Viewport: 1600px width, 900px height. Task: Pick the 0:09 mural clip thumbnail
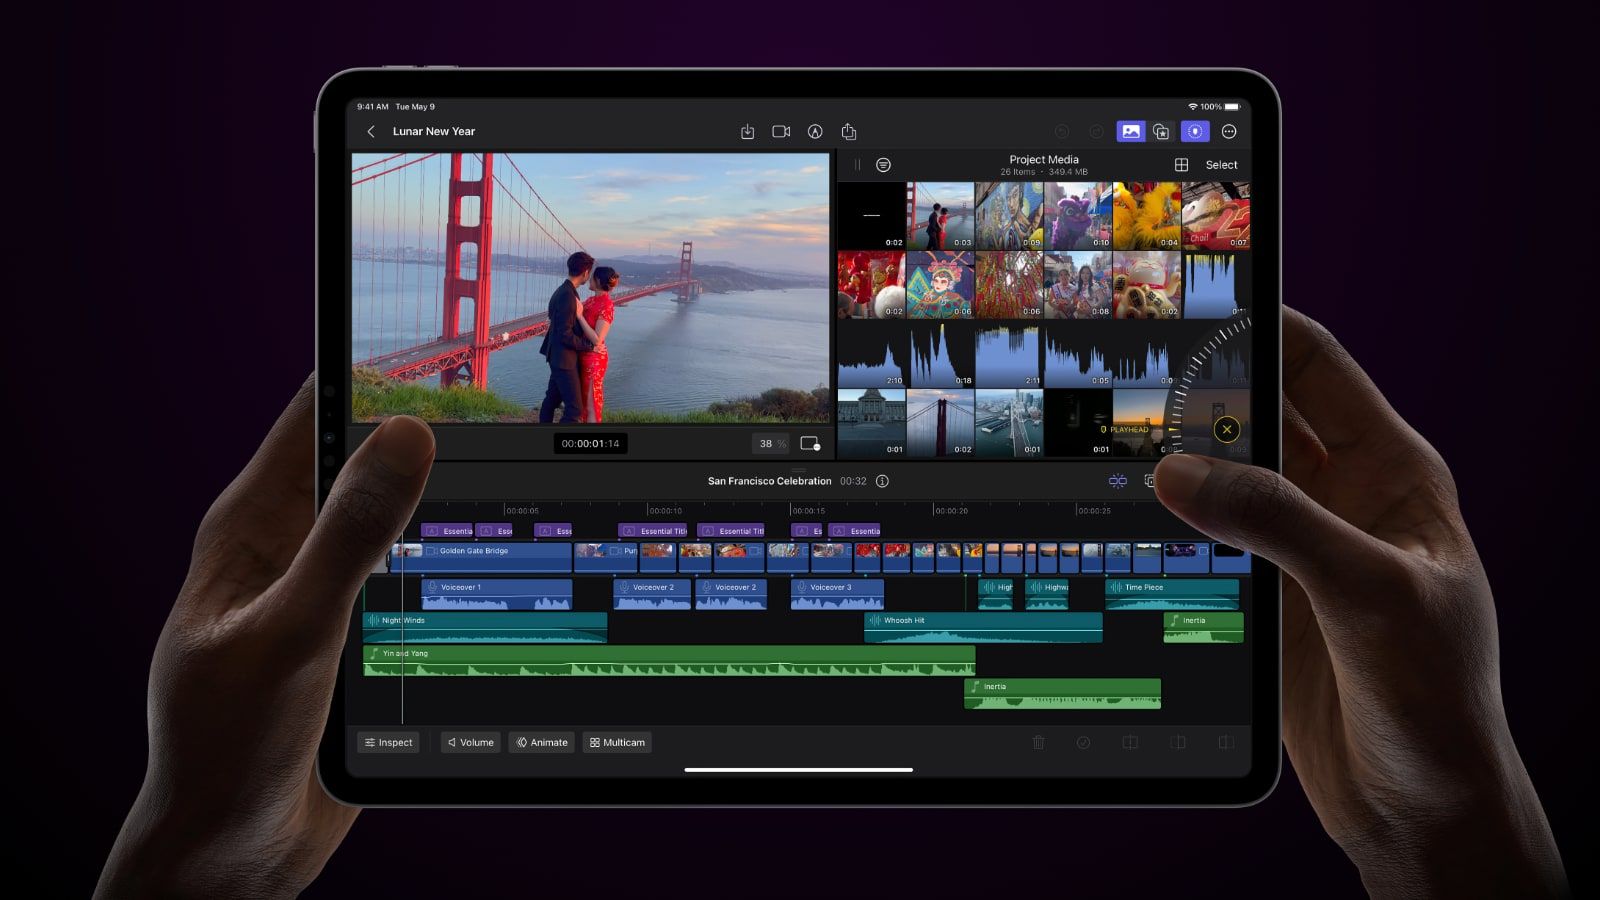pyautogui.click(x=1009, y=215)
